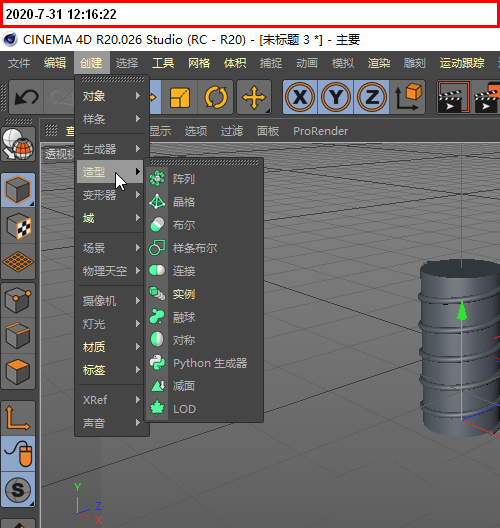Toggle Y axis lock
This screenshot has height=528, width=500.
336,97
